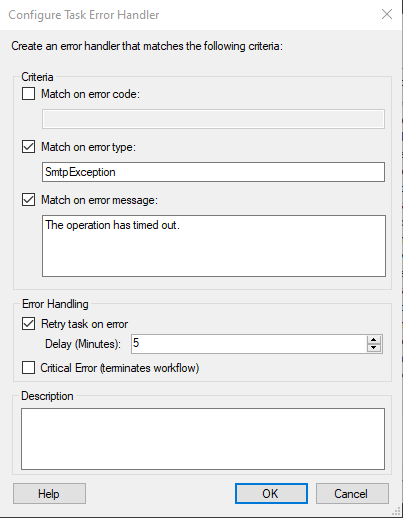Open Help for this dialog
Screen dimensions: 403x518
click(49, 494)
